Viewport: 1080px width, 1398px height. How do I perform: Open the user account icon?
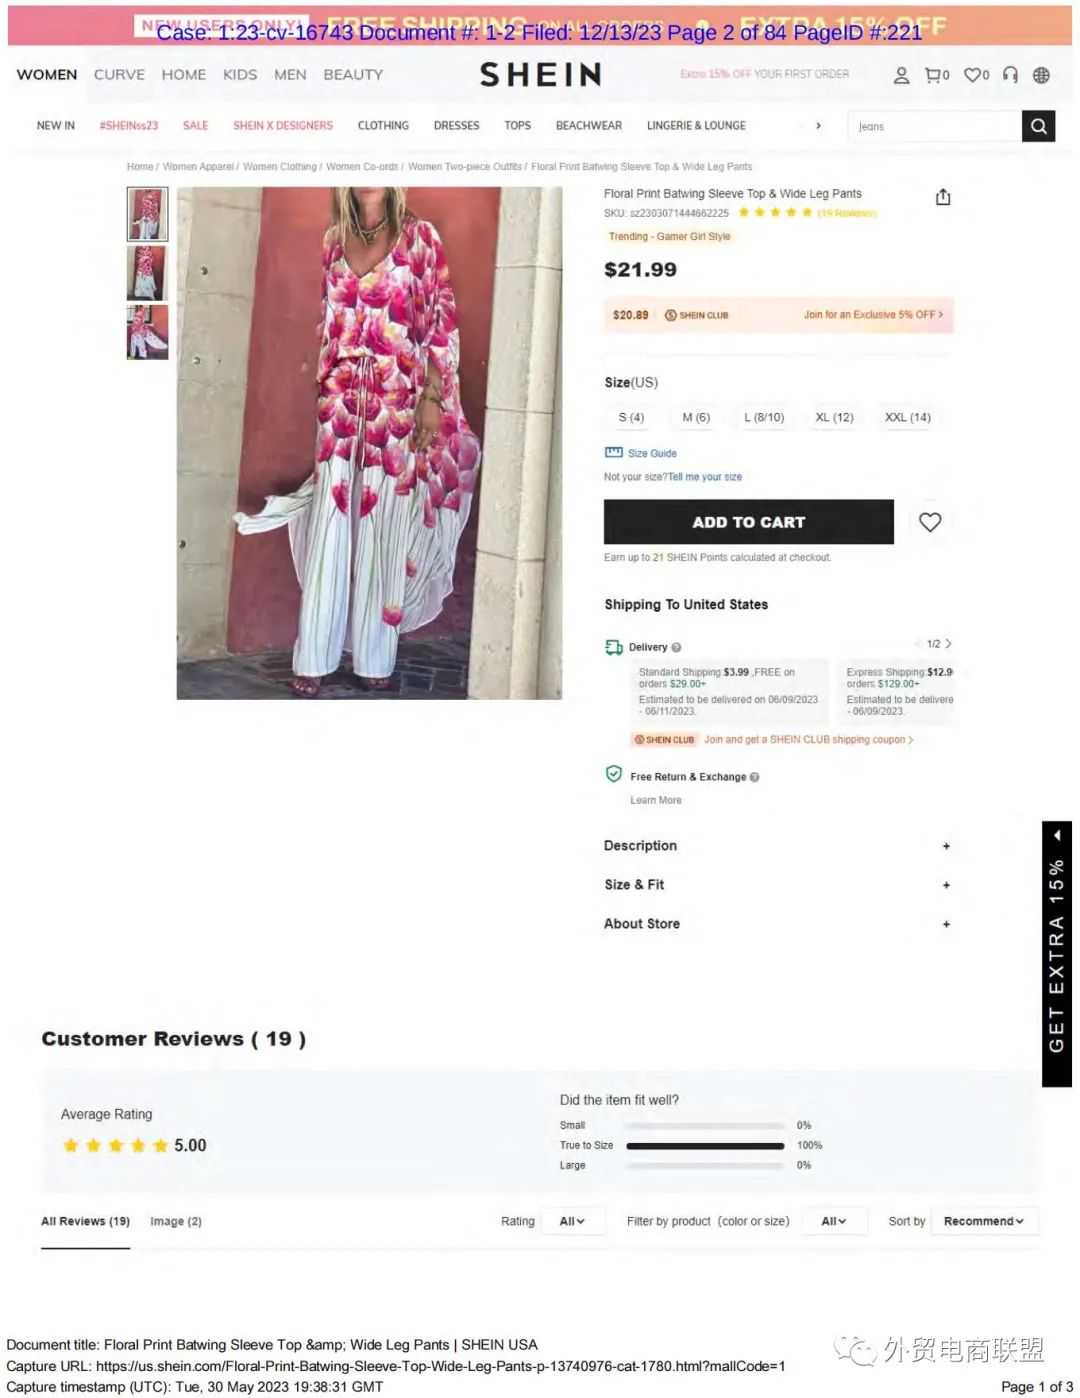click(x=901, y=75)
